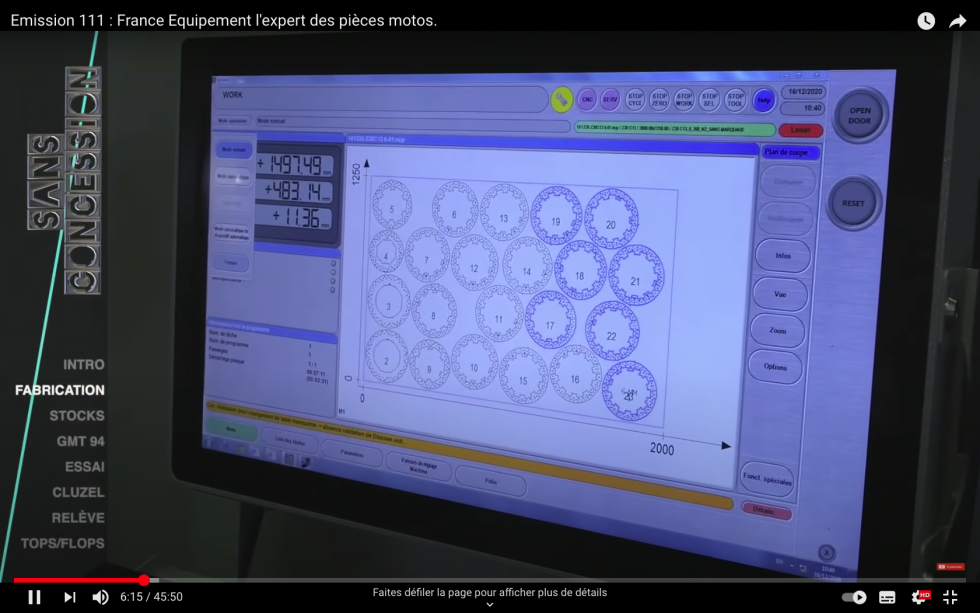Mute the video volume

[x=100, y=597]
